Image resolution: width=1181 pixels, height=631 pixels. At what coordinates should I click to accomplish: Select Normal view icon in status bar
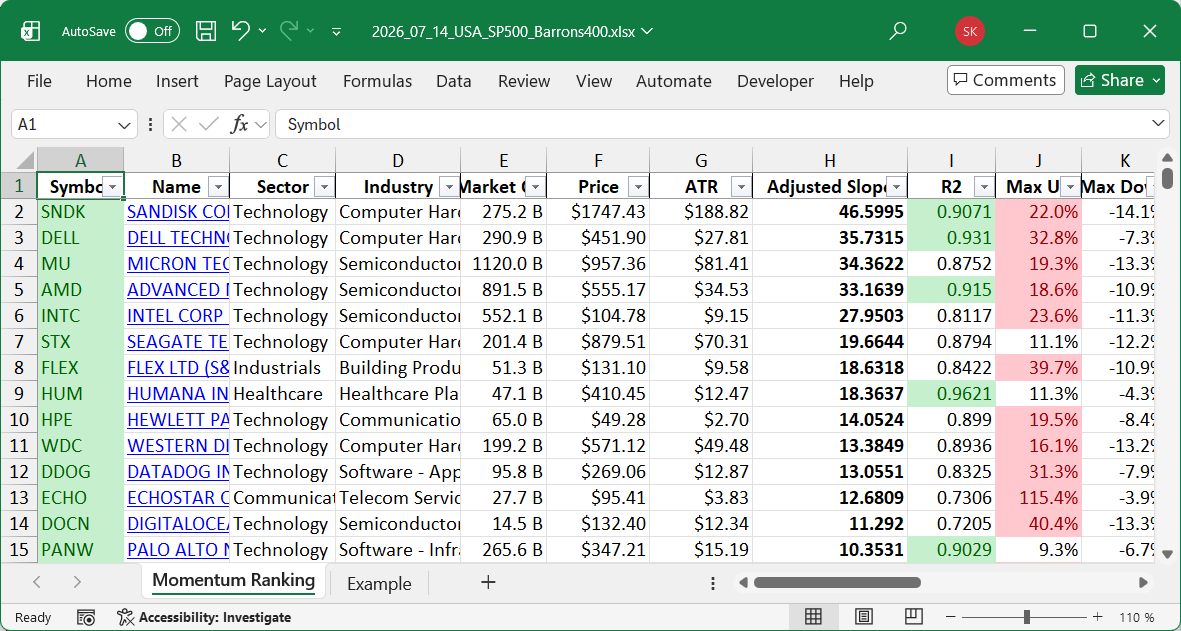coord(813,617)
